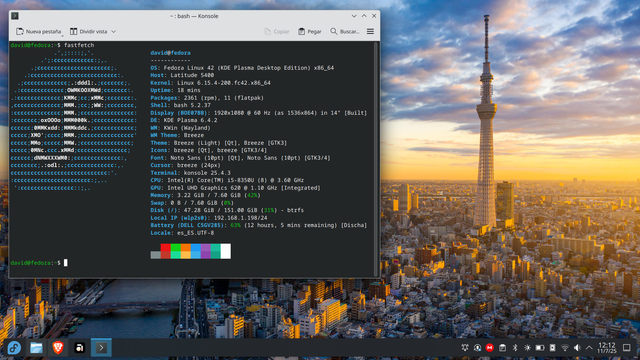Open the 12:12 clock calendar
Viewport: 640px width, 360px height.
607,348
